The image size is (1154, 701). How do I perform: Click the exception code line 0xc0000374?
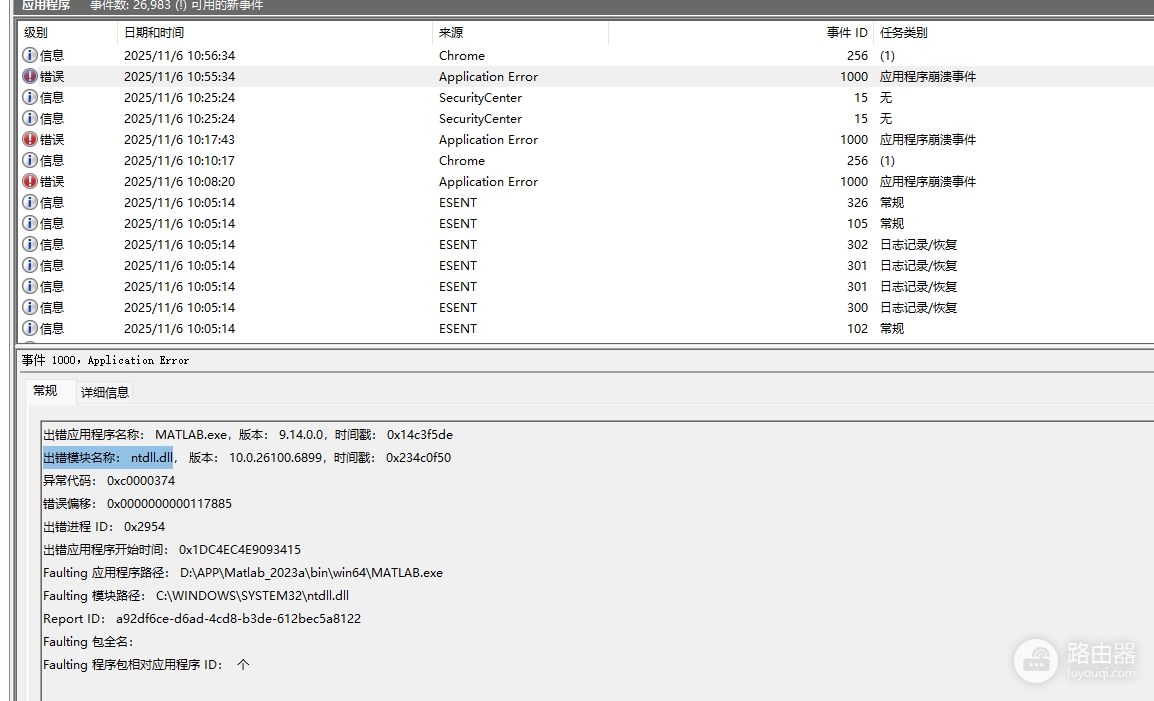[109, 480]
